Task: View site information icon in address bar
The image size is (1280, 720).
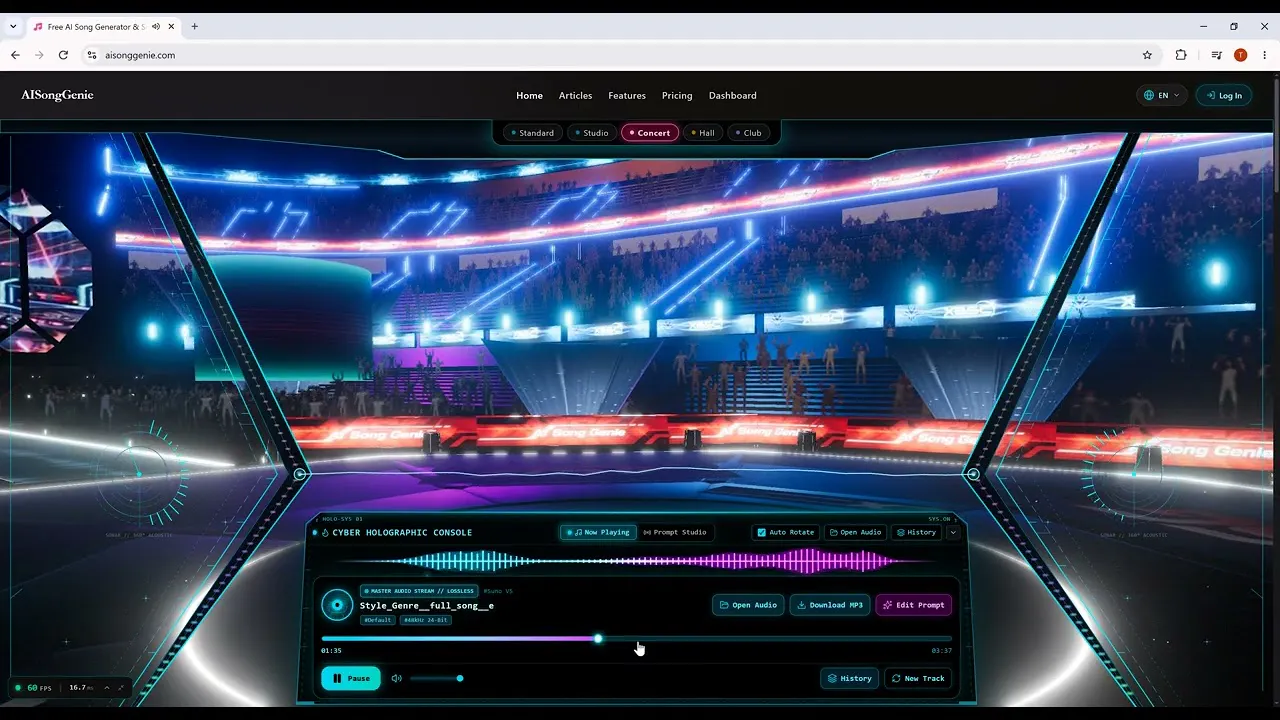Action: coord(92,55)
